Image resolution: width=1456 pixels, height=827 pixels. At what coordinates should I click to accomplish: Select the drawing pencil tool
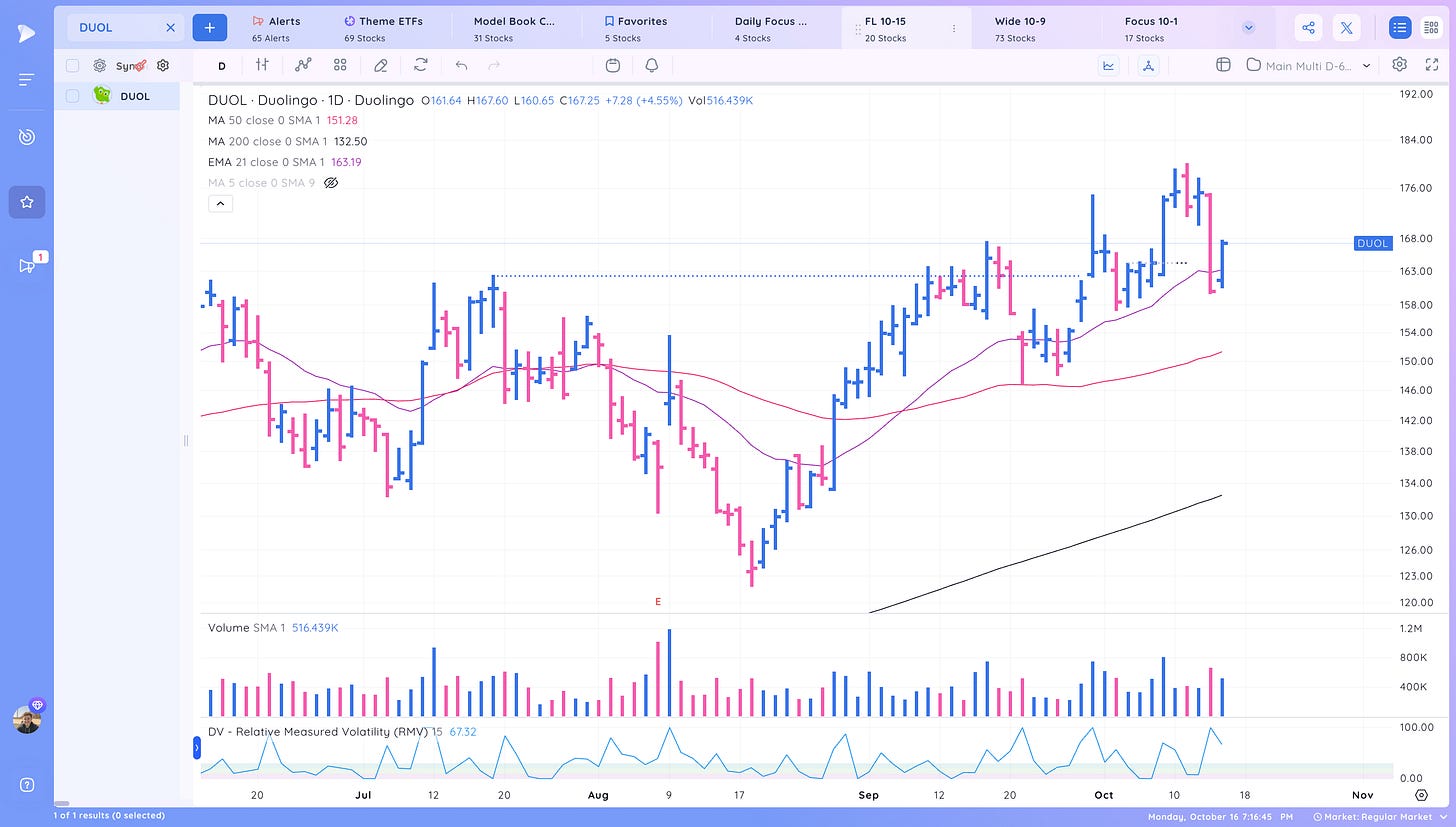[380, 65]
